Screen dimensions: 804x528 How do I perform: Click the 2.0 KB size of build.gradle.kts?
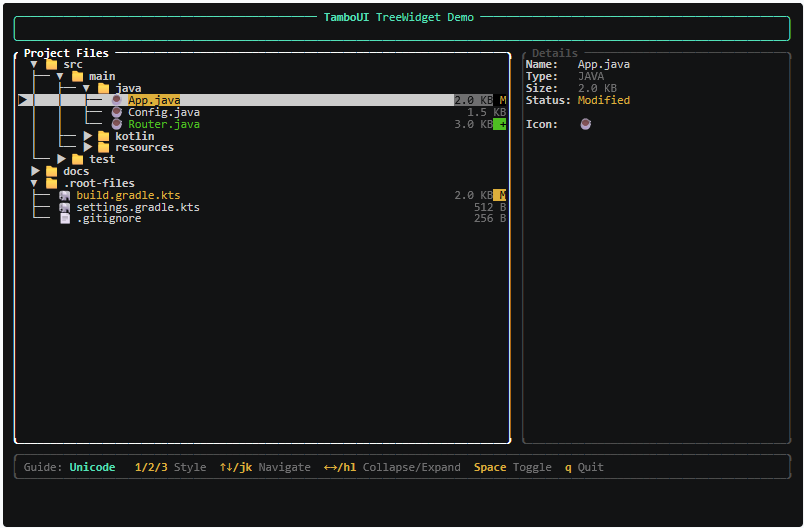pos(473,195)
